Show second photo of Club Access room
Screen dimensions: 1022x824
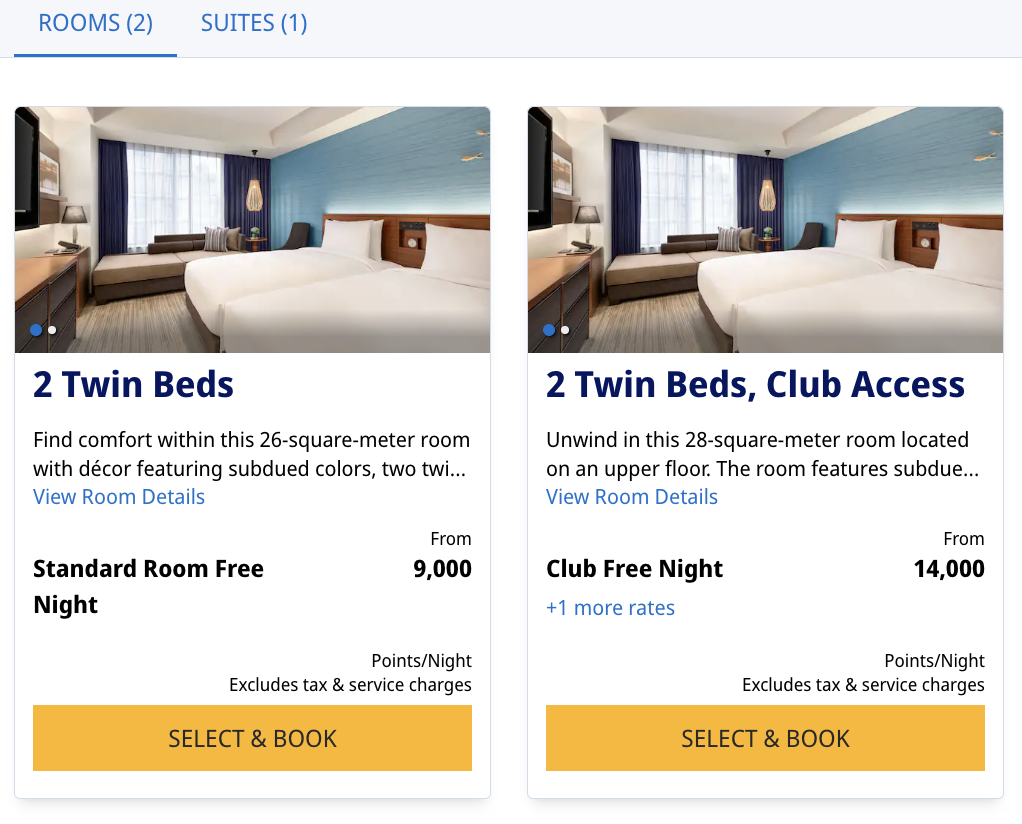click(565, 330)
